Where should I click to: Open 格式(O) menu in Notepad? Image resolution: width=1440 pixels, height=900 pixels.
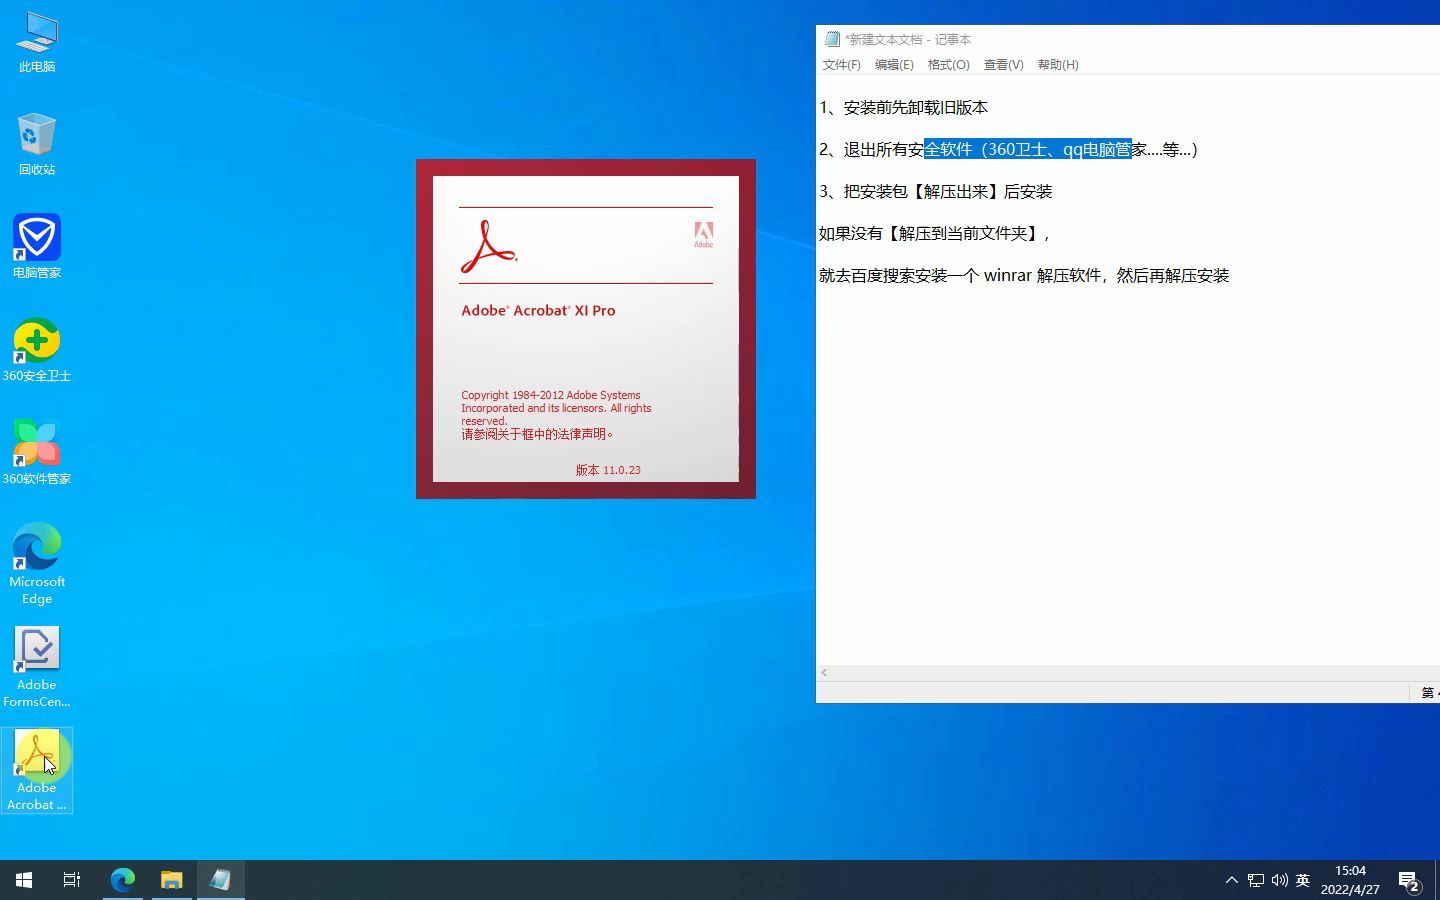pyautogui.click(x=948, y=64)
